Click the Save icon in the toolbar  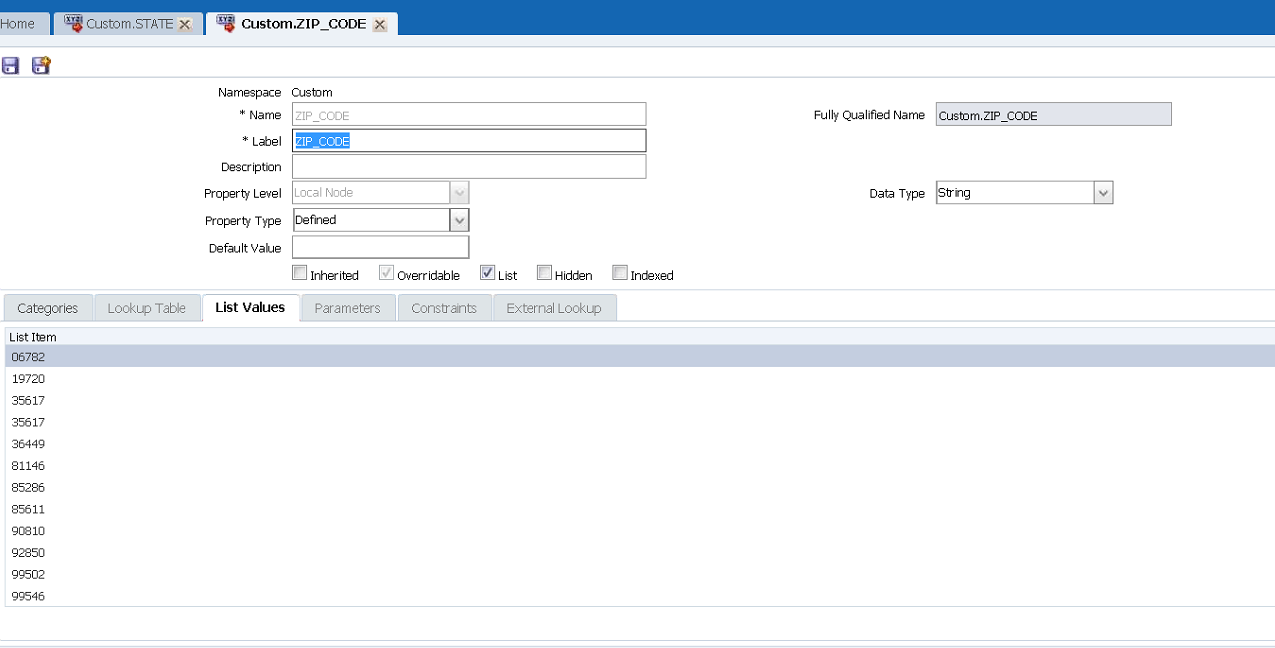11,66
